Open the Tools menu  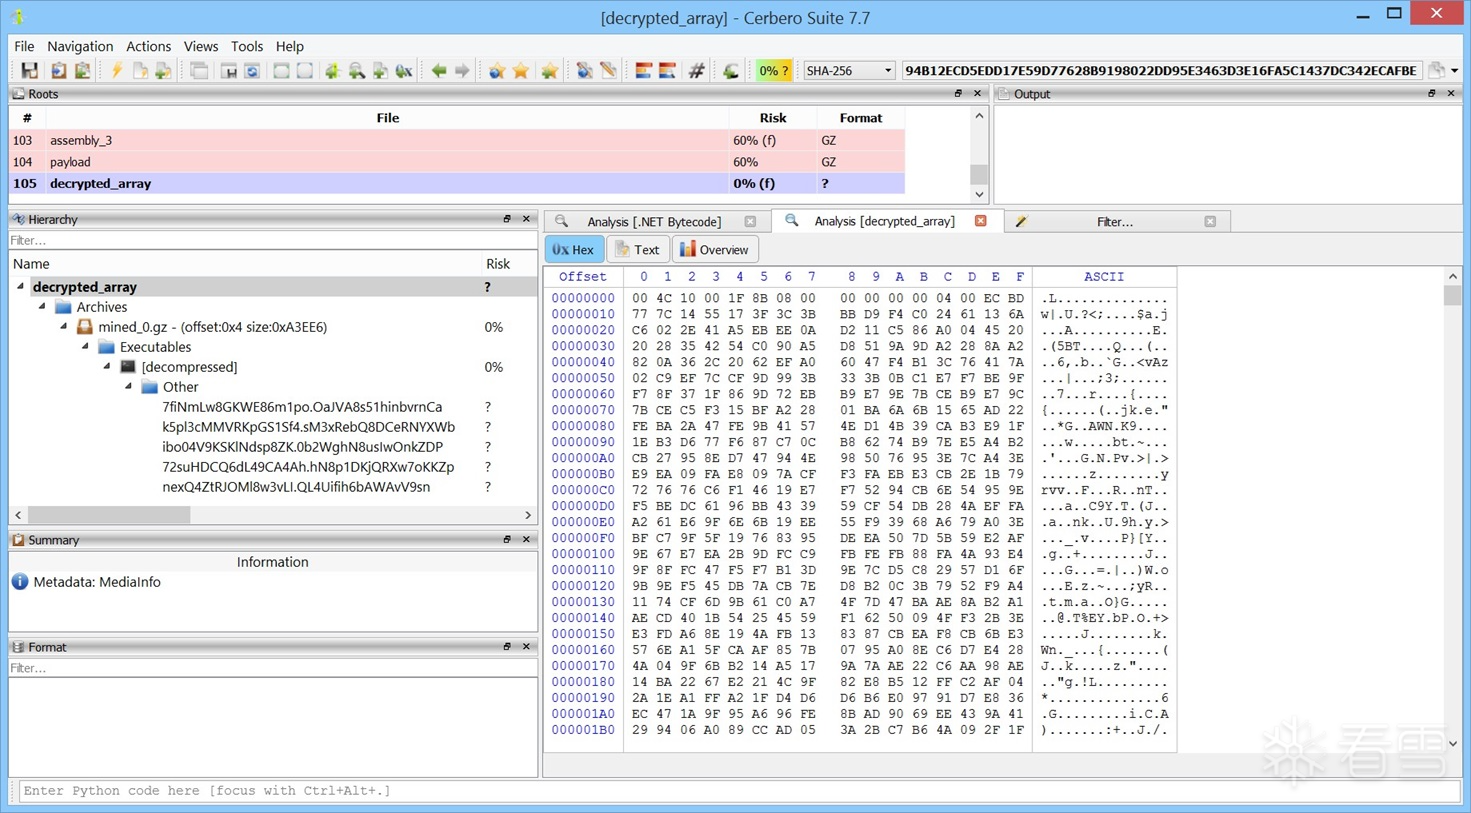(x=246, y=46)
